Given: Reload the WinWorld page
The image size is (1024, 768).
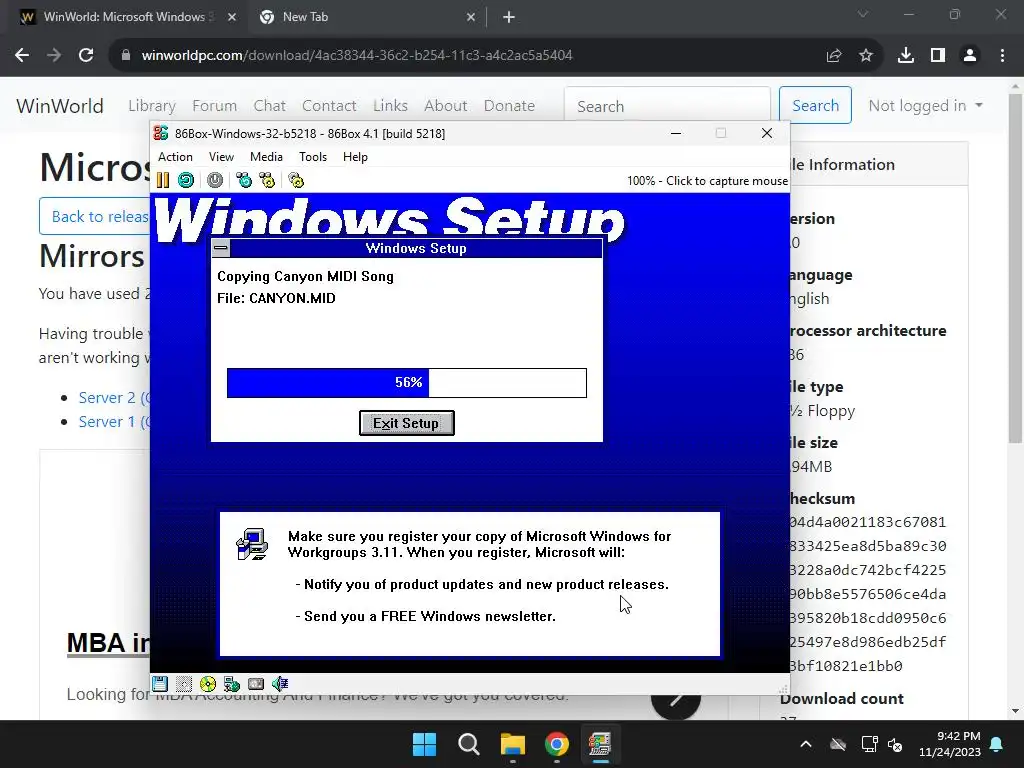Looking at the screenshot, I should point(86,56).
